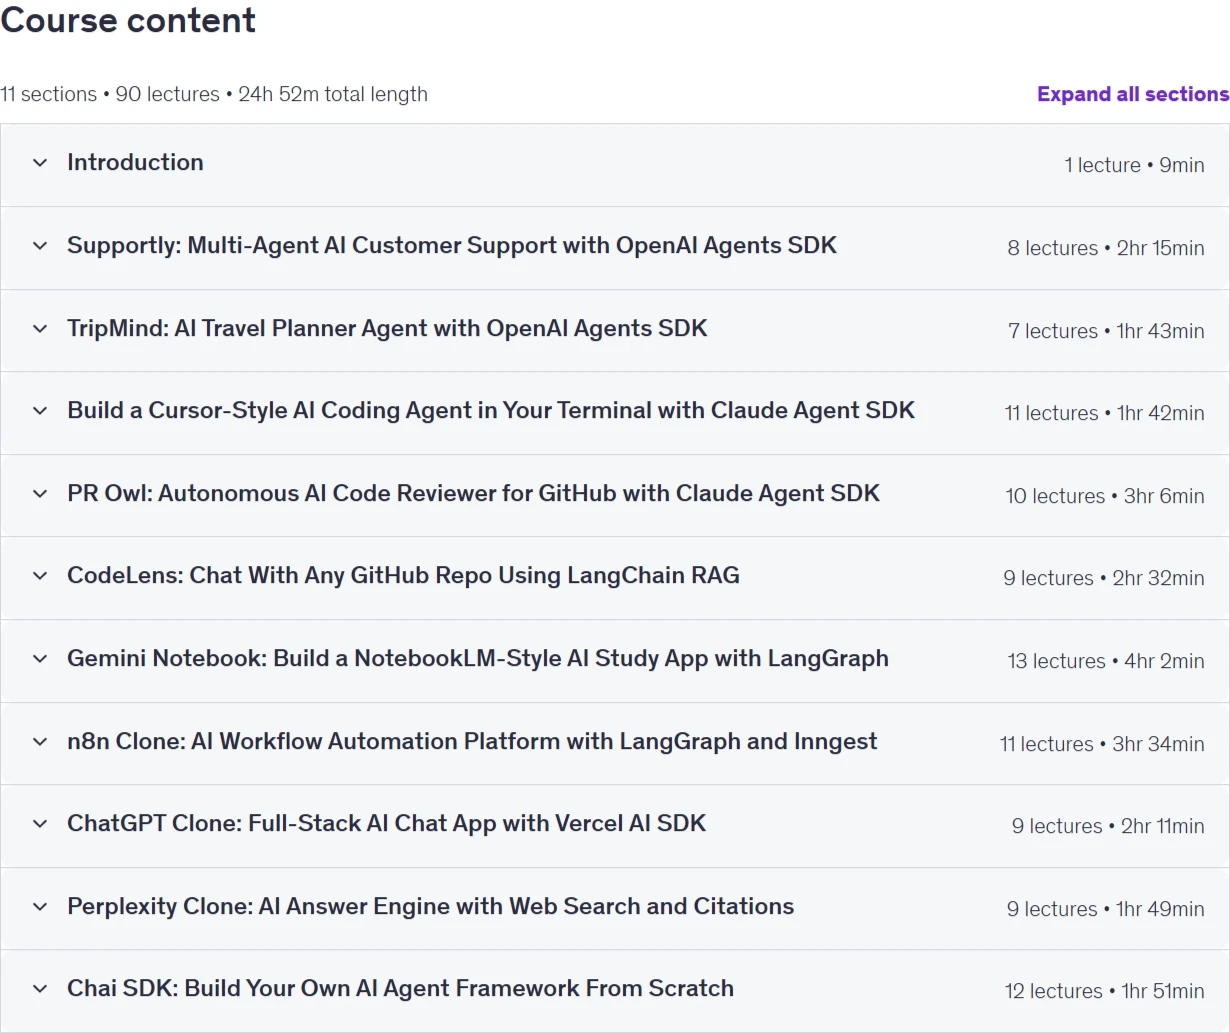The image size is (1230, 1033).
Task: Toggle chevron beside PR Owl section
Action: point(40,494)
